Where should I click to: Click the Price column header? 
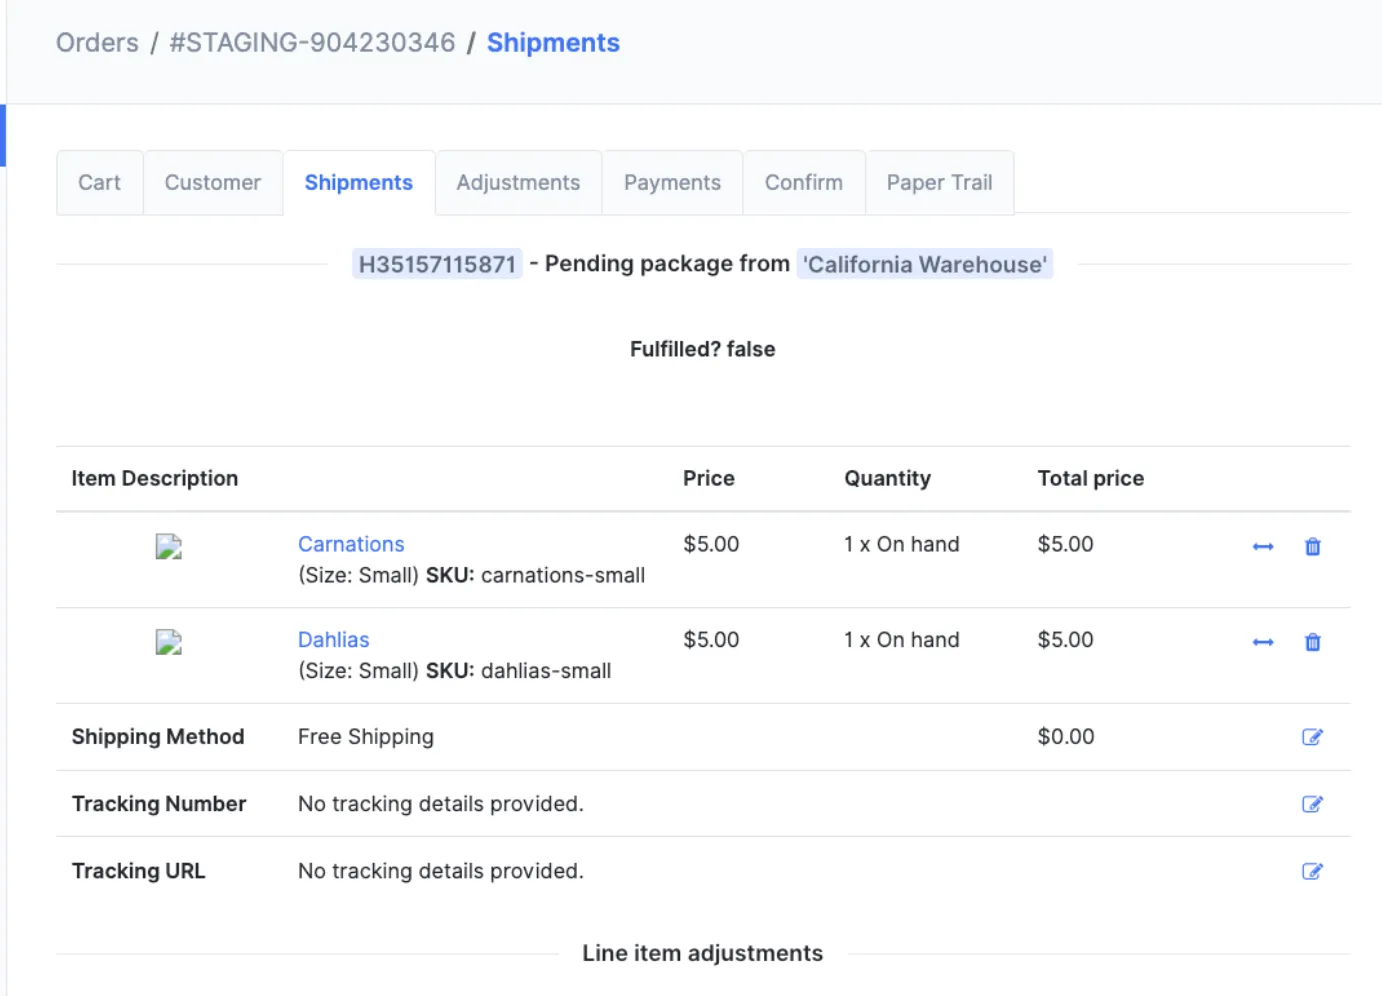[x=709, y=479]
